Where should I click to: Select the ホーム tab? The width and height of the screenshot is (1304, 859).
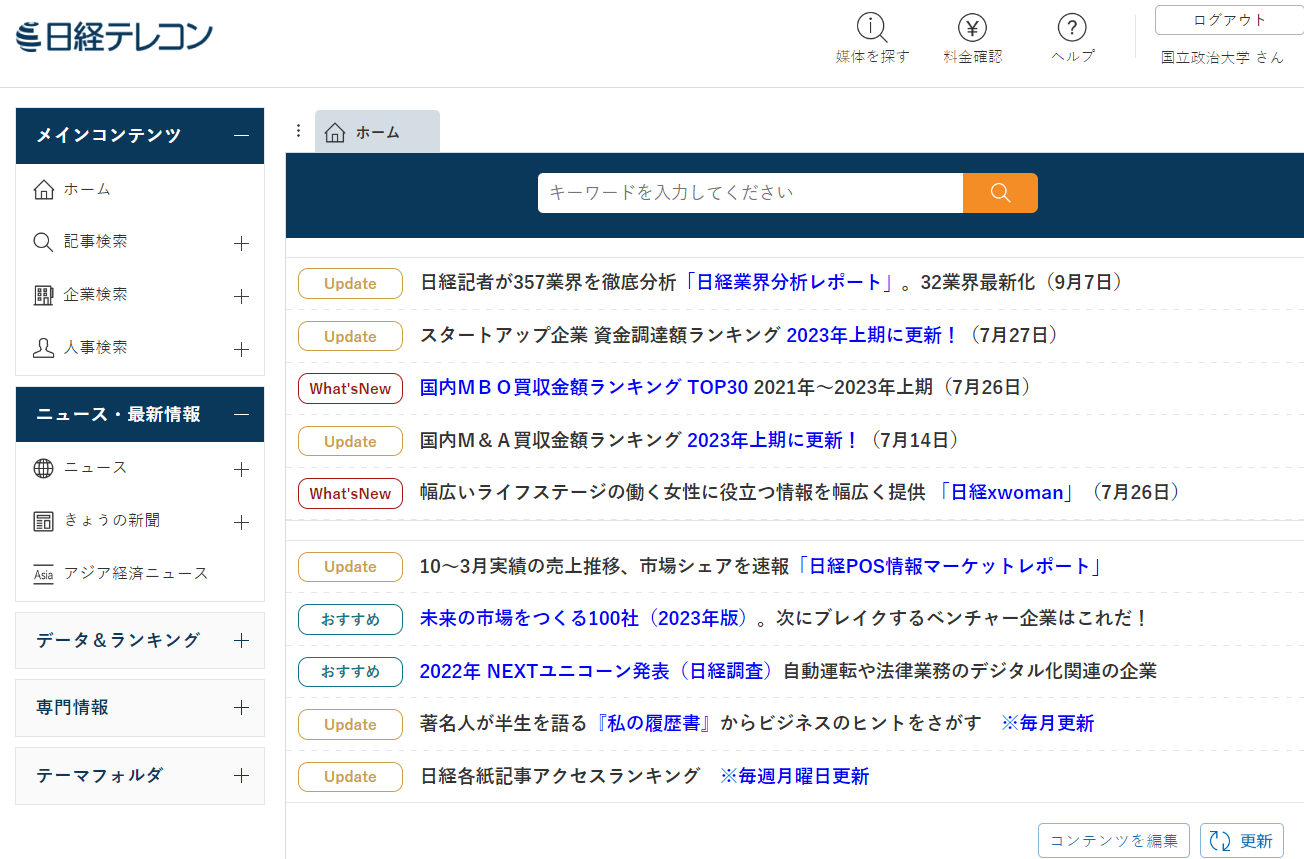(377, 131)
